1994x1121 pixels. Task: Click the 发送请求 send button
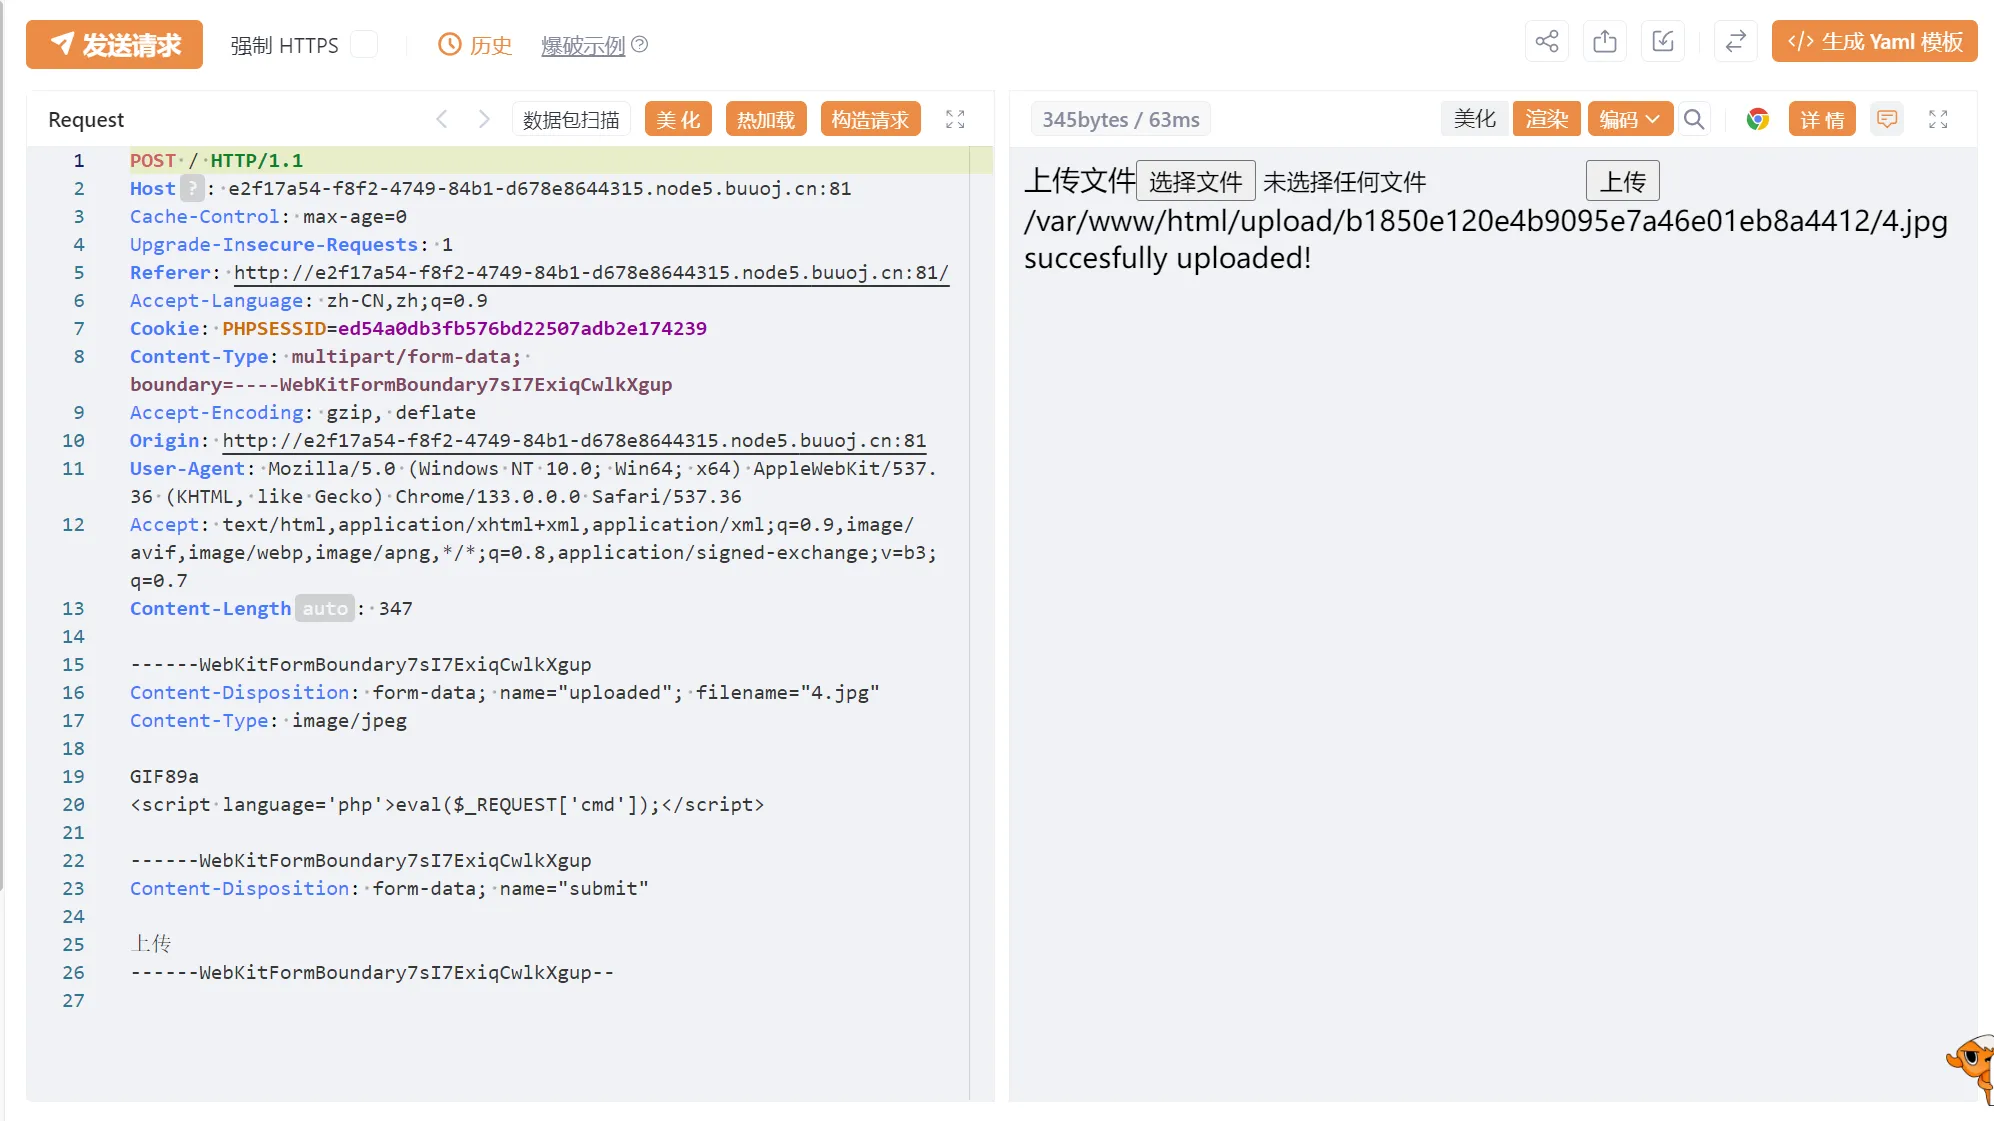pos(114,45)
